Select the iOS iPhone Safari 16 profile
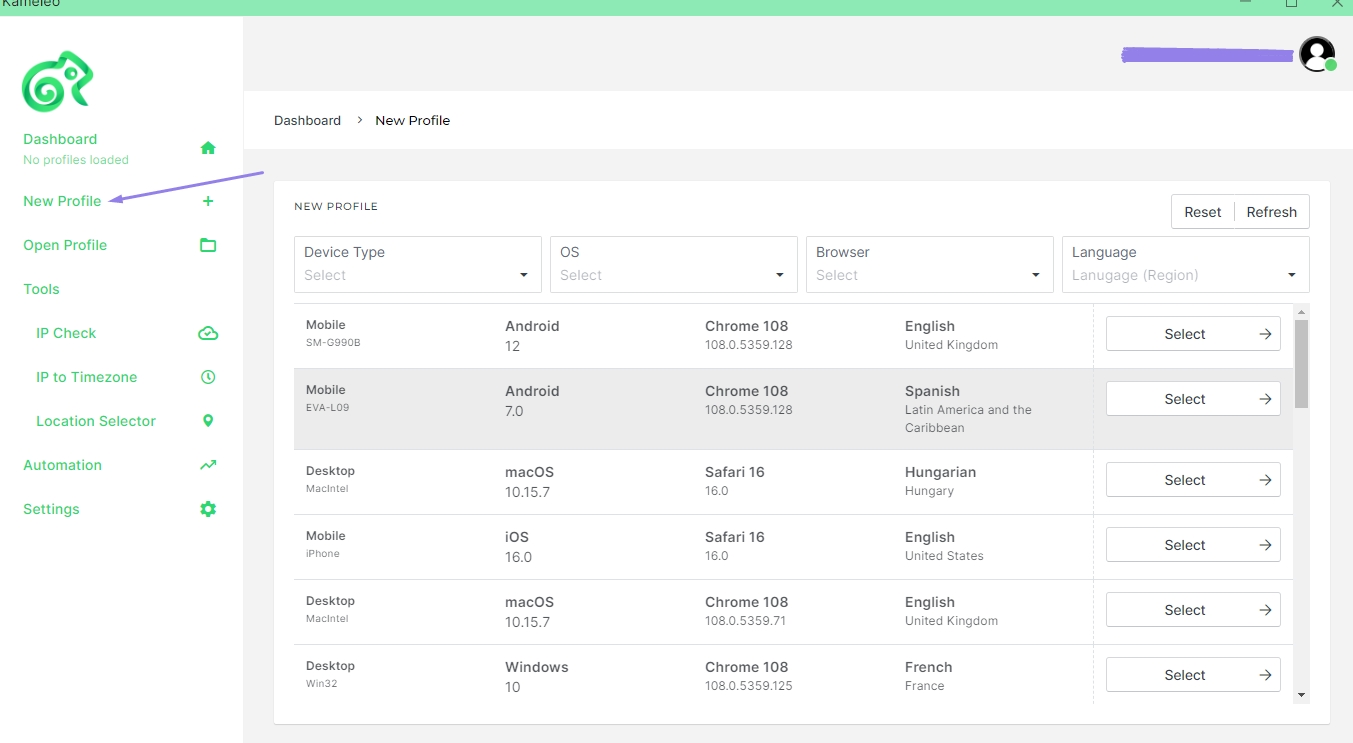Viewport: 1353px width, 743px height. 1192,545
